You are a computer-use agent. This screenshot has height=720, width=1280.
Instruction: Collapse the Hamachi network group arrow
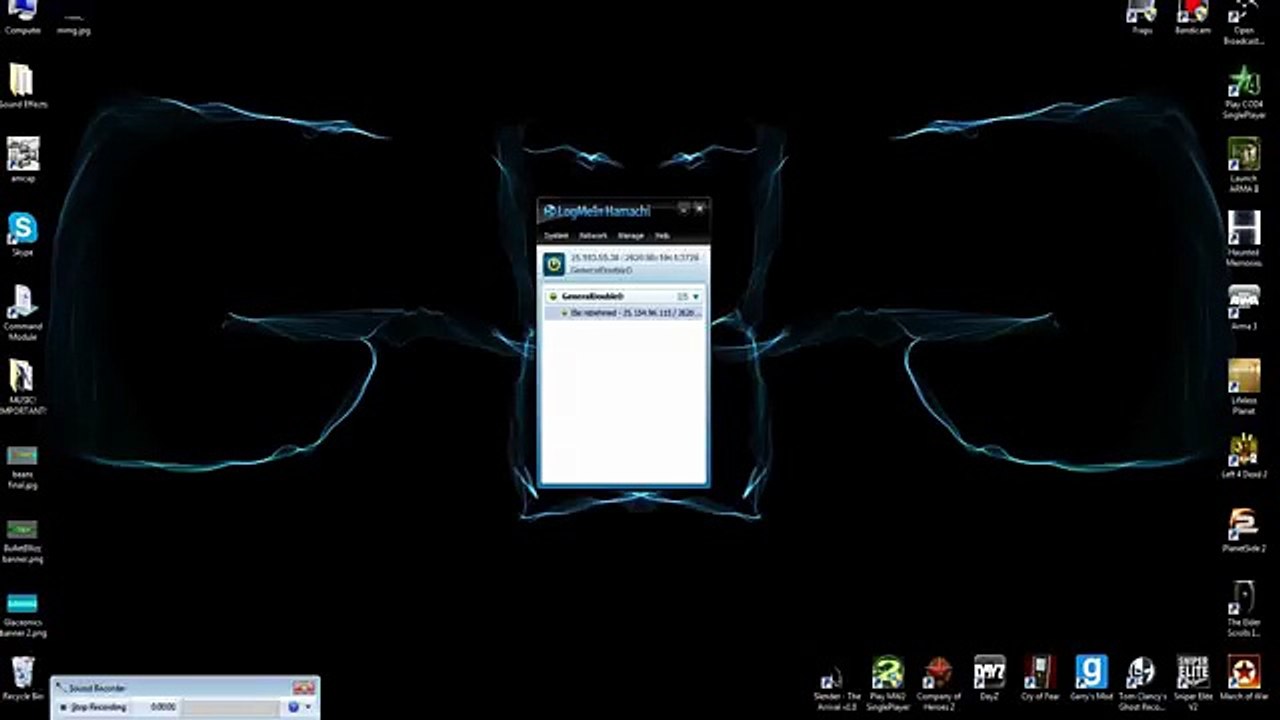pos(696,297)
